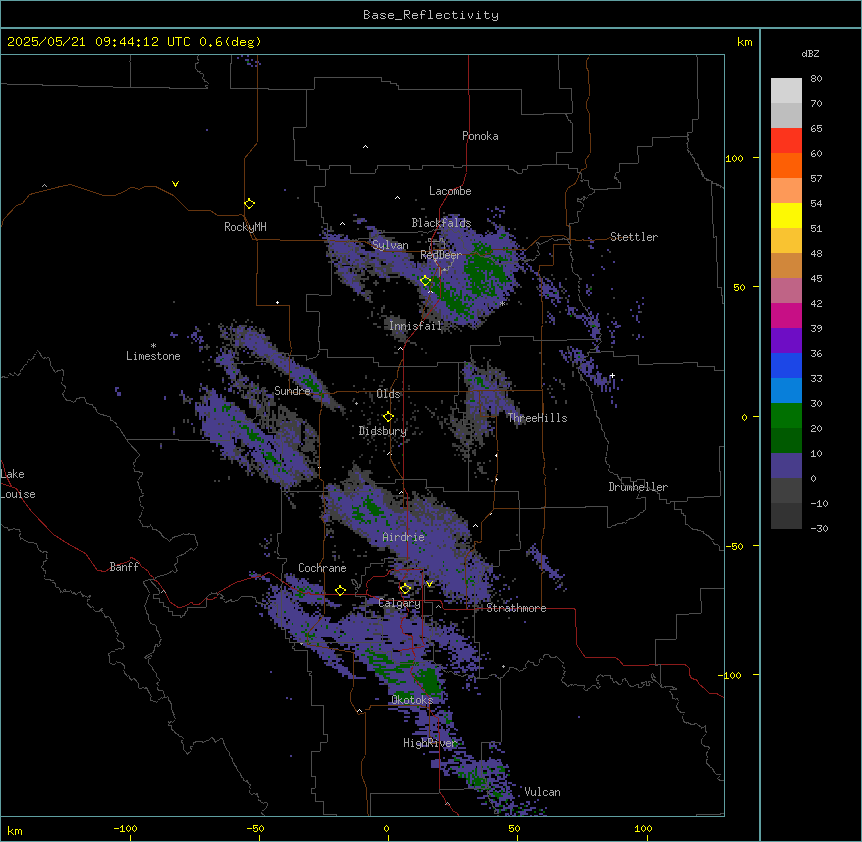Click the Lacombe city label
The width and height of the screenshot is (862, 842).
[450, 191]
